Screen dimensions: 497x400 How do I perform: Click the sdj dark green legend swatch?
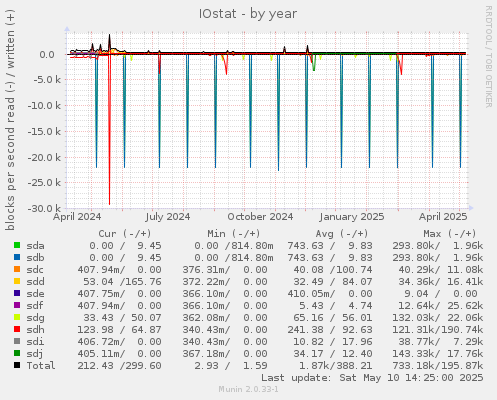17,353
